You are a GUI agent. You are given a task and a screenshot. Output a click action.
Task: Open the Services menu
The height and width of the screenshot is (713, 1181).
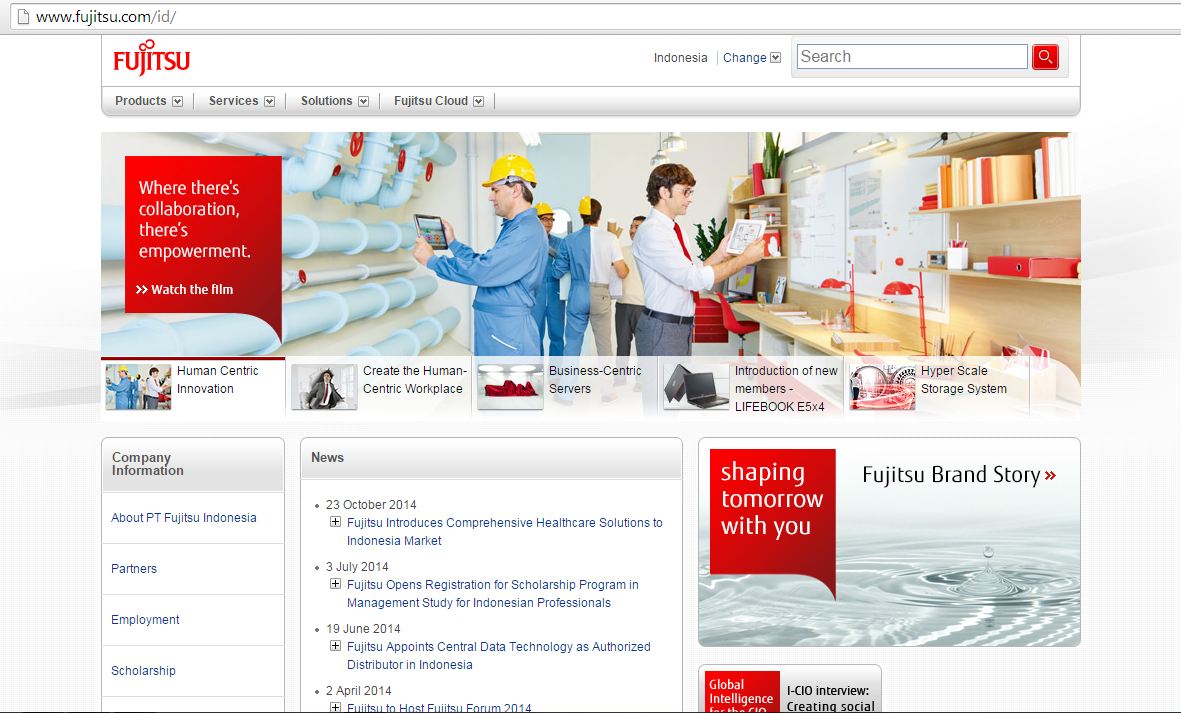pos(239,100)
